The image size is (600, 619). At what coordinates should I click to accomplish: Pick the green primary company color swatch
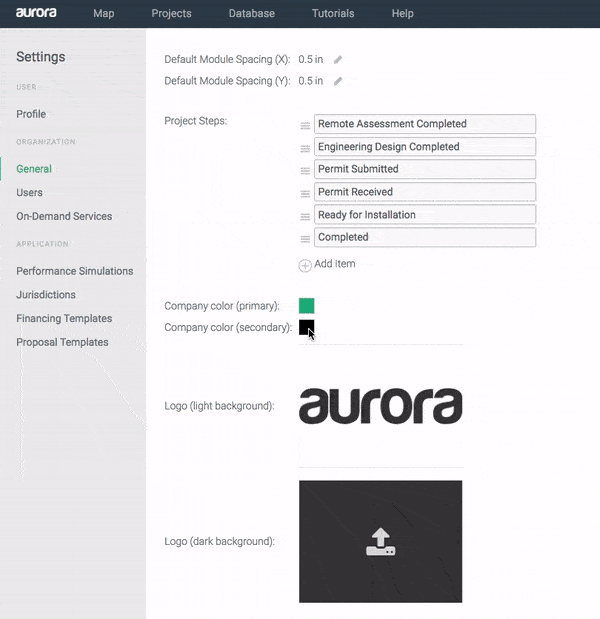click(x=306, y=305)
